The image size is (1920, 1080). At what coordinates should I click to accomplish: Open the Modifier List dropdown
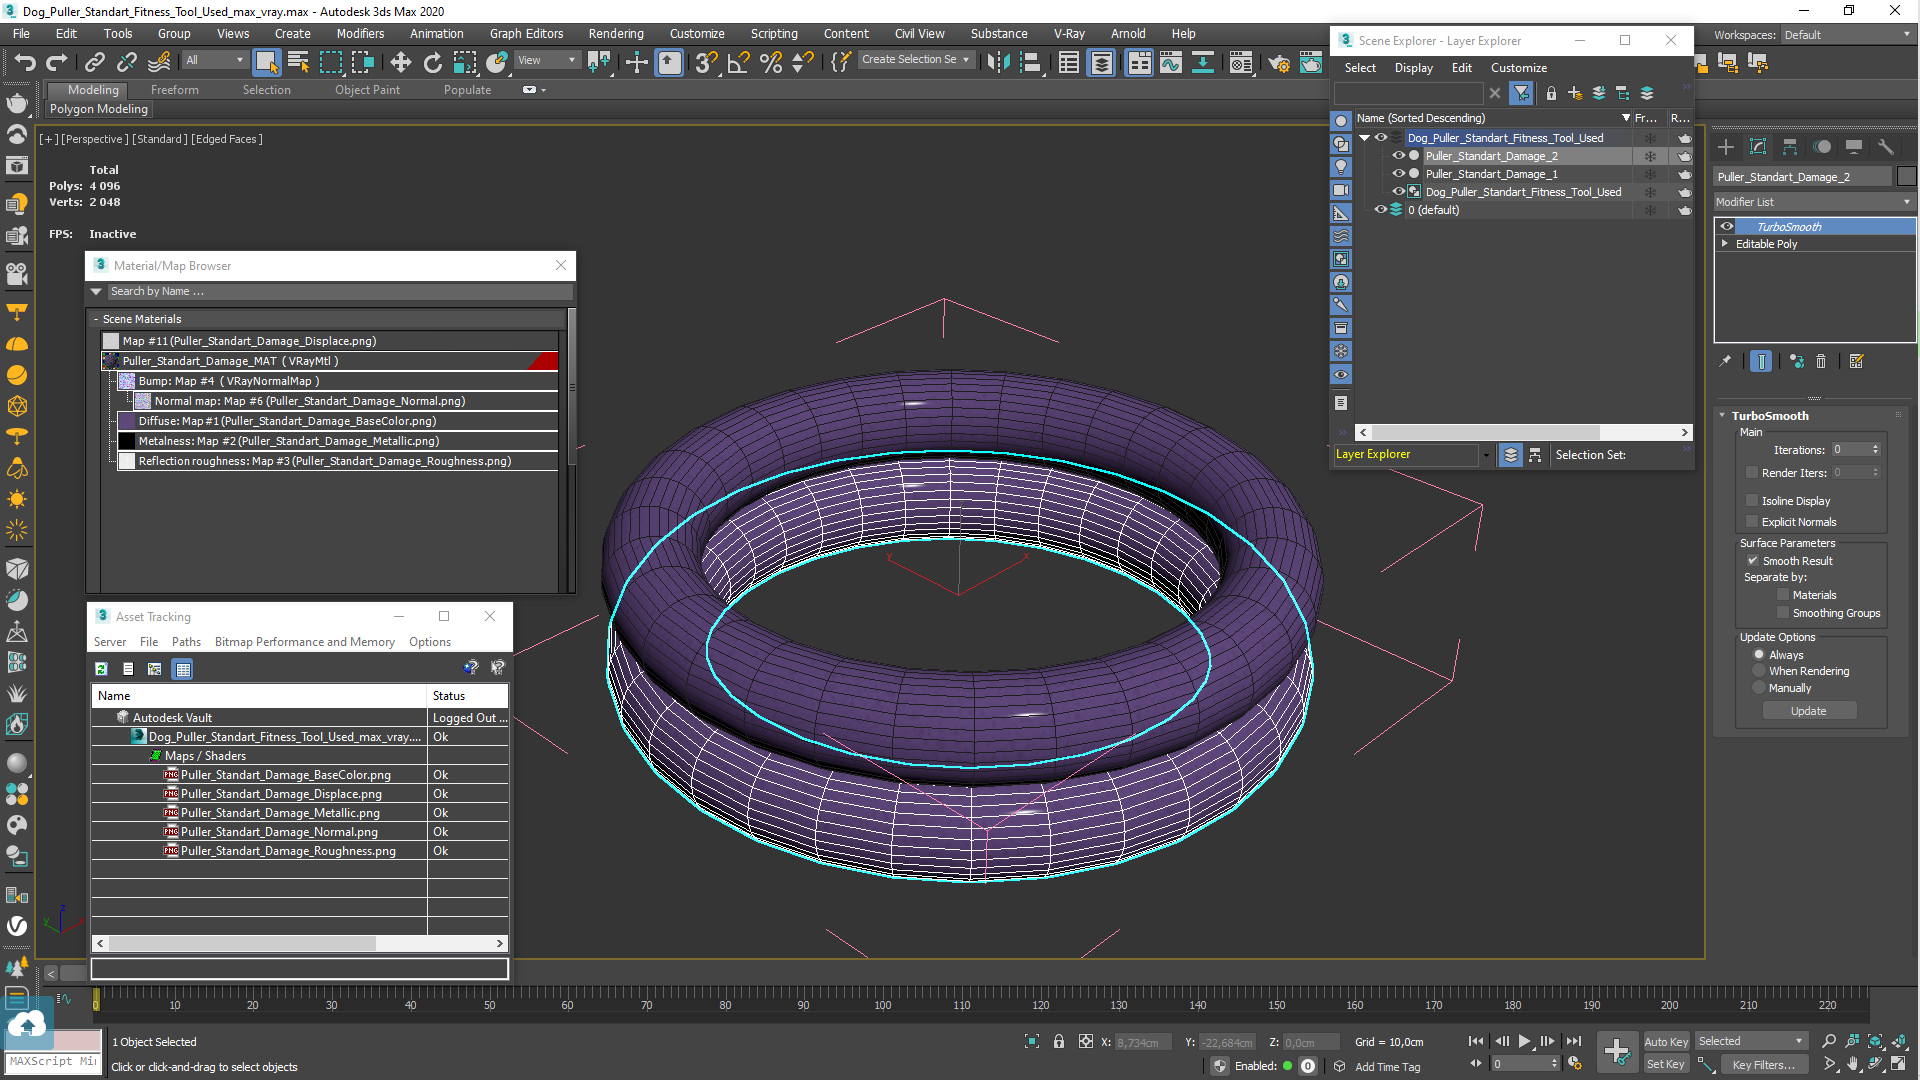pos(1814,201)
